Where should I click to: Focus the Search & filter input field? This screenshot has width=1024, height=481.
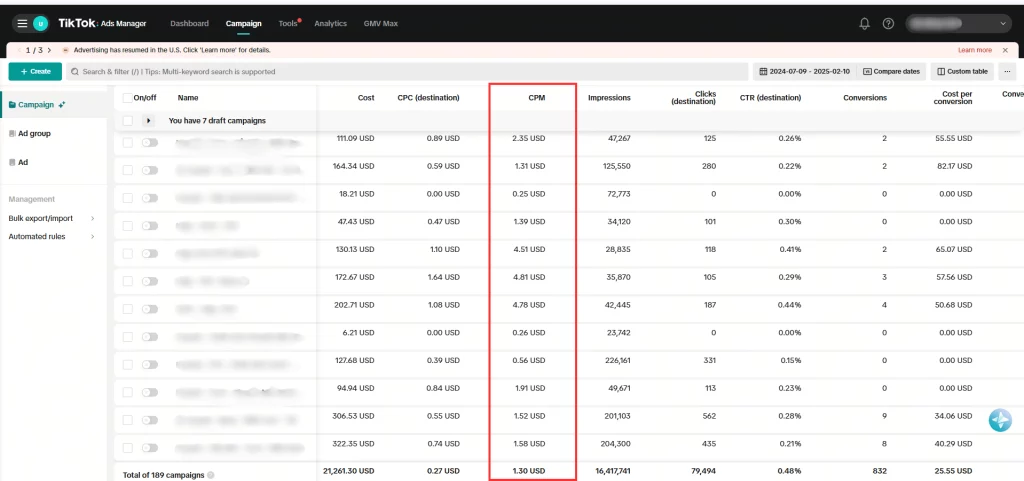click(407, 71)
